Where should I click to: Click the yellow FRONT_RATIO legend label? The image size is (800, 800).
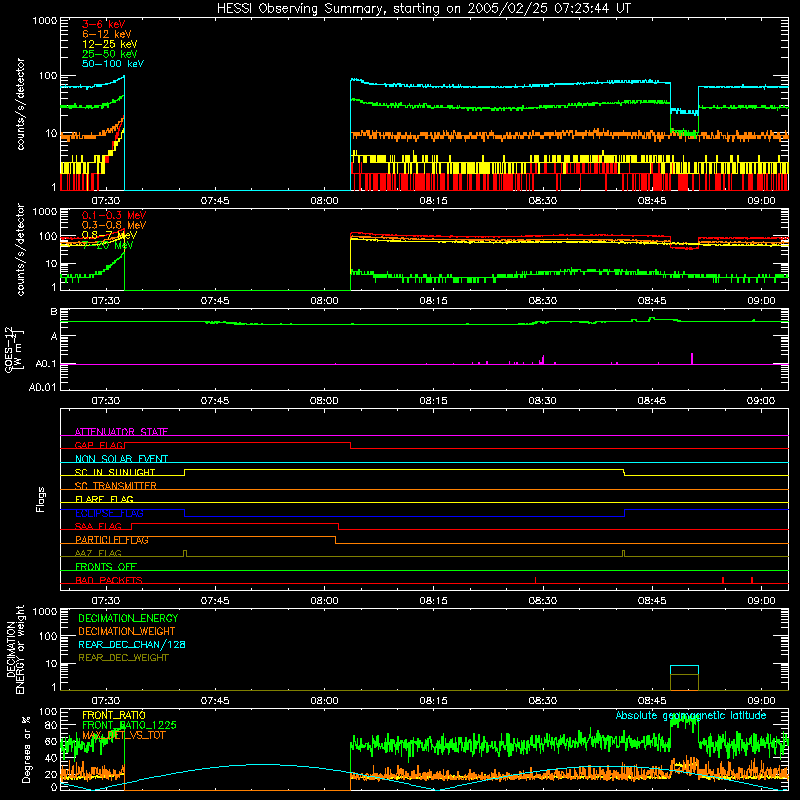(114, 715)
